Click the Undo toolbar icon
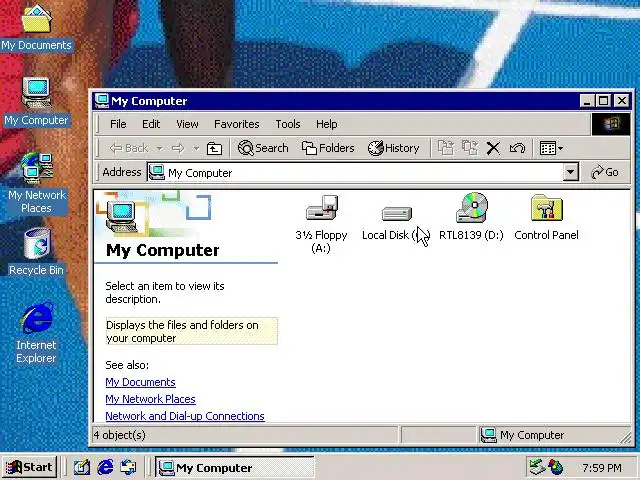Screen dimensions: 640x480 click(517, 148)
